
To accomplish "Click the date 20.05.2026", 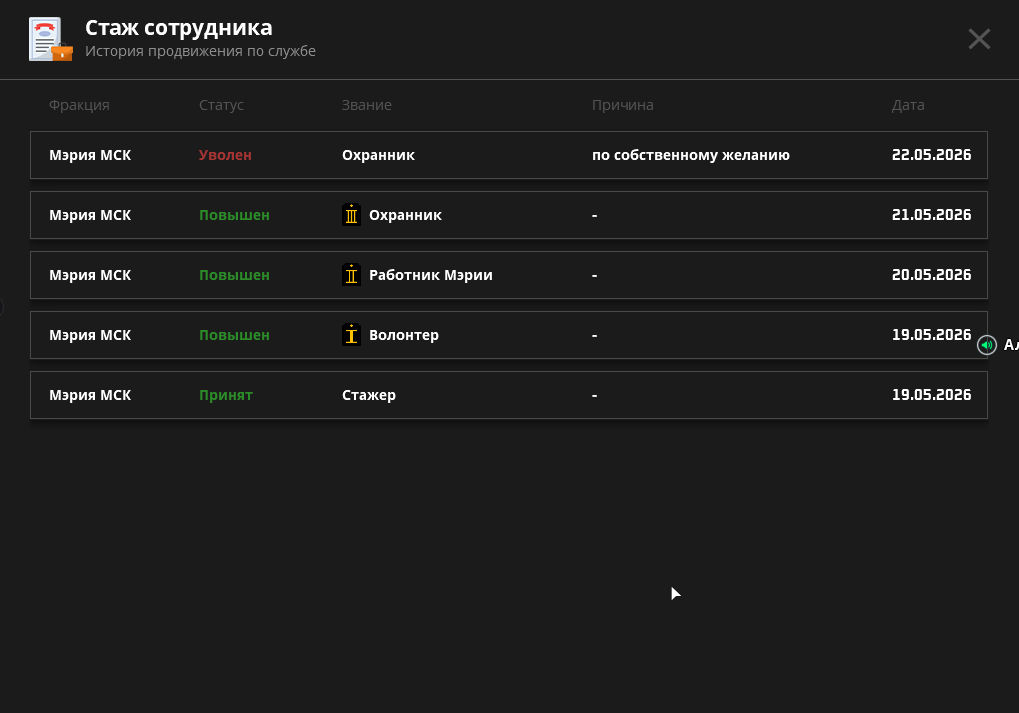I will [931, 274].
